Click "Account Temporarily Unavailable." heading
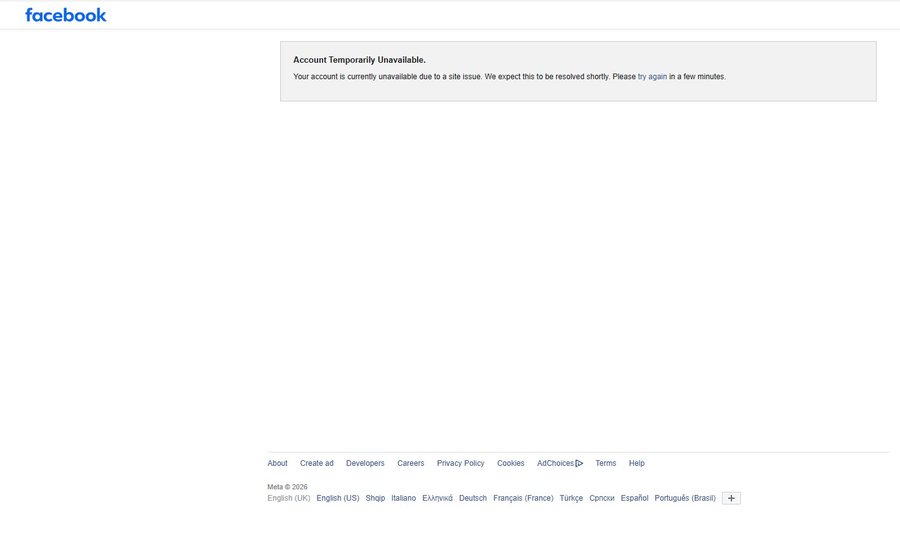Screen dimensions: 900x547 click(359, 60)
